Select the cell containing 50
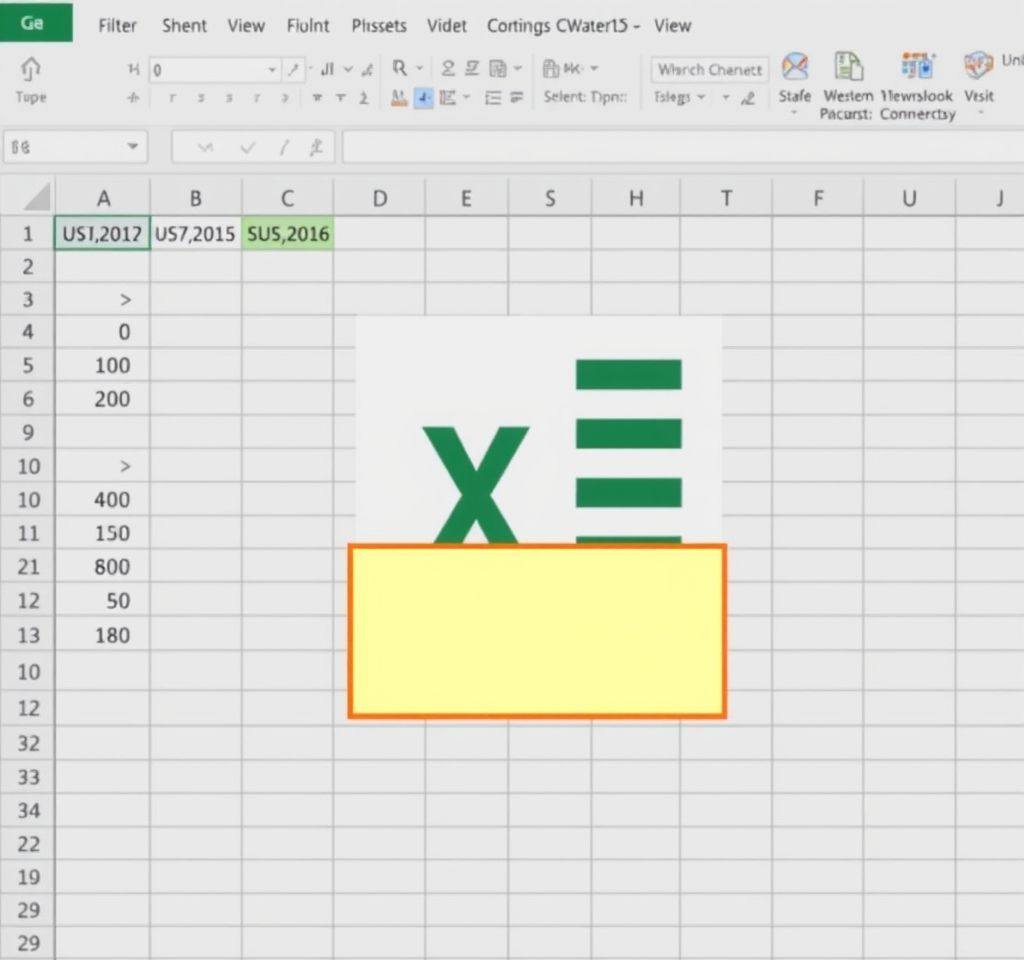This screenshot has width=1024, height=960. (x=103, y=600)
